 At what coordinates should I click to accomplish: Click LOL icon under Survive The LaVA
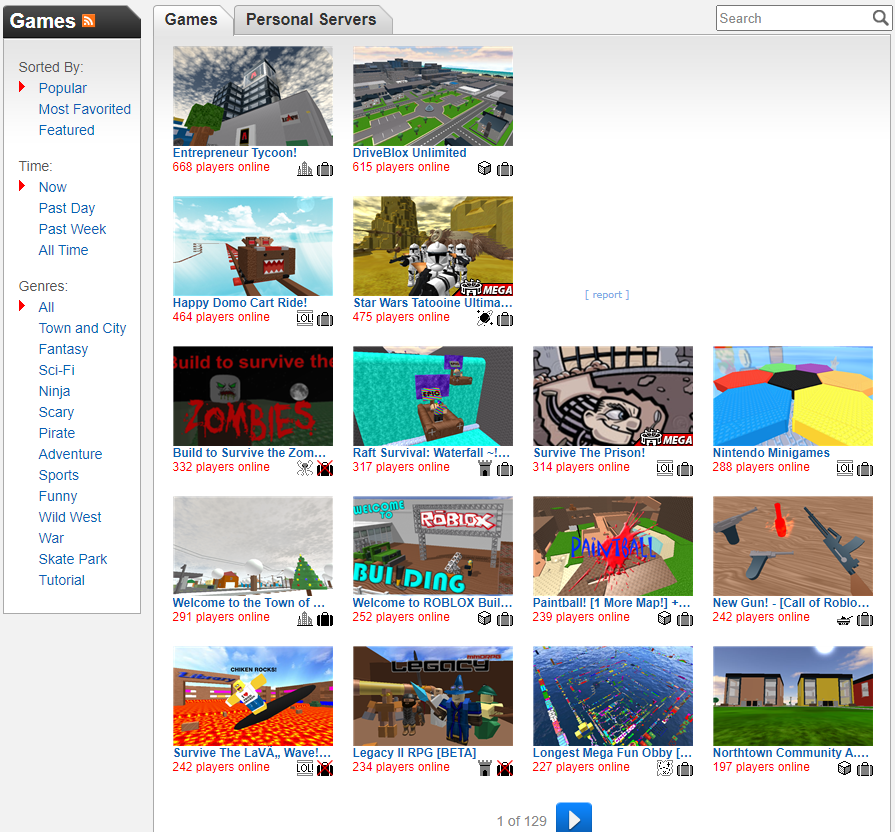pyautogui.click(x=305, y=769)
